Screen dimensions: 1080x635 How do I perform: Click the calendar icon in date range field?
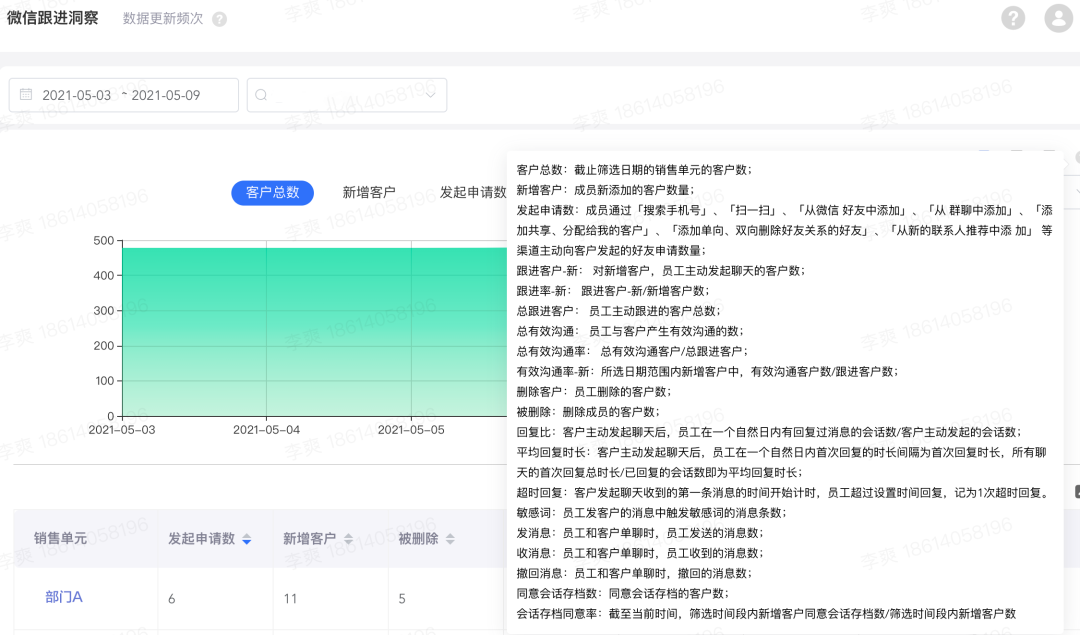(26, 95)
